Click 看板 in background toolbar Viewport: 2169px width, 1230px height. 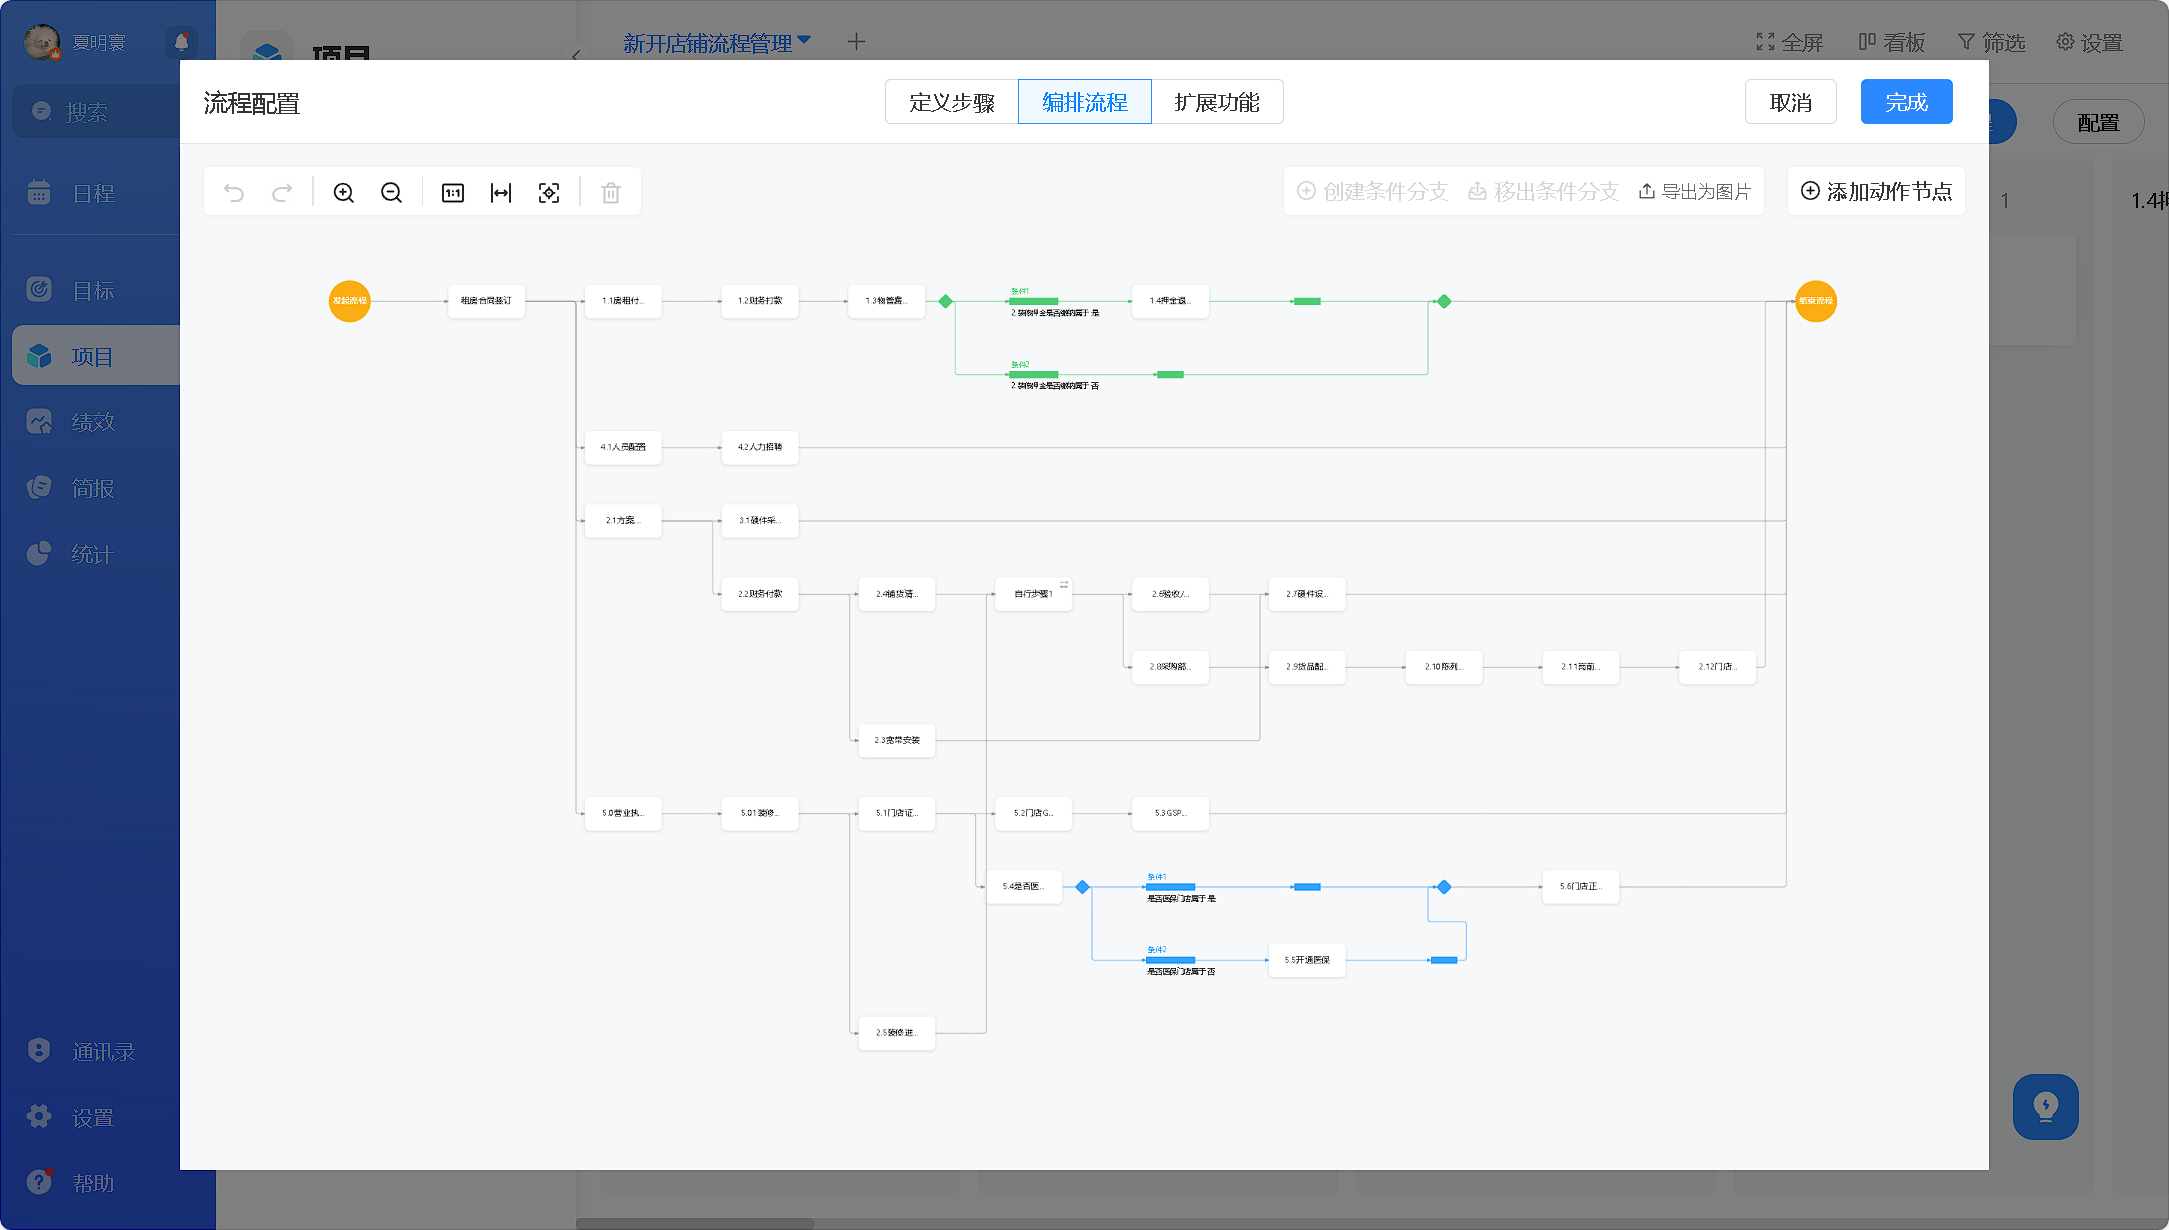point(1892,42)
